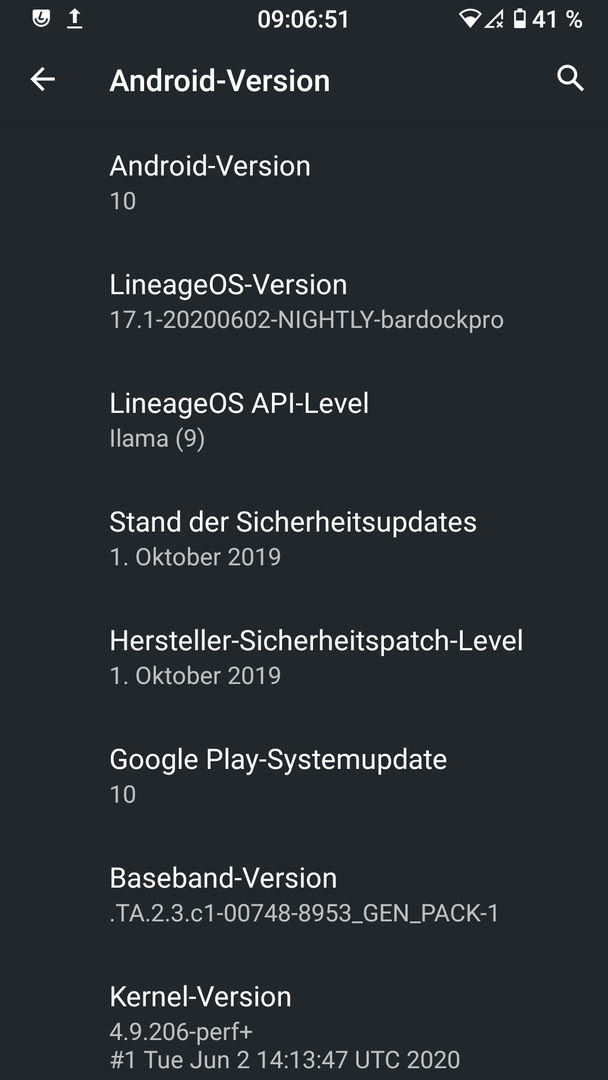Tap the shield notification icon in status bar
Viewport: 608px width, 1080px height.
click(41, 19)
